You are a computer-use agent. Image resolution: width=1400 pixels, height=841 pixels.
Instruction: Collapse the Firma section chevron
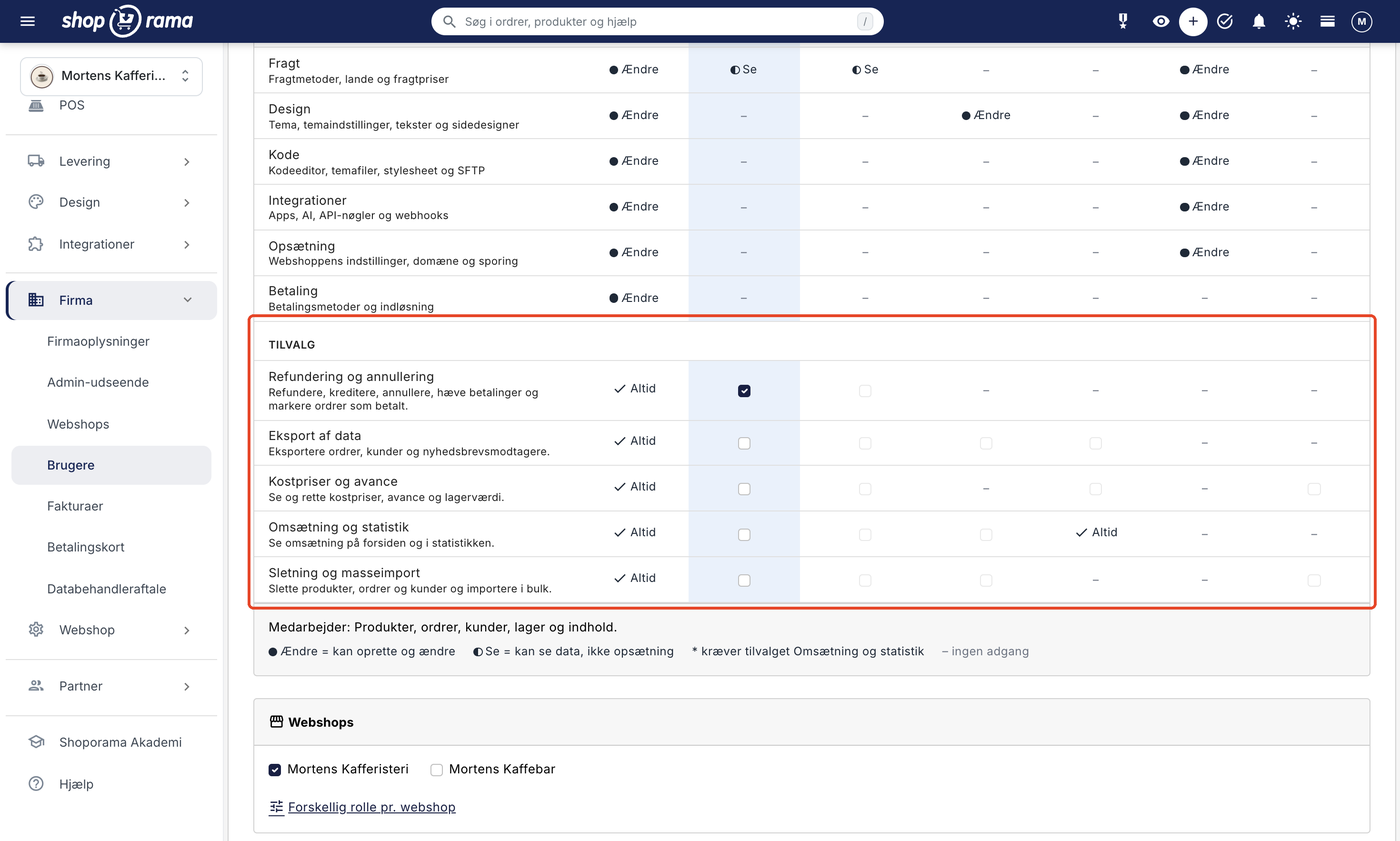[x=187, y=300]
